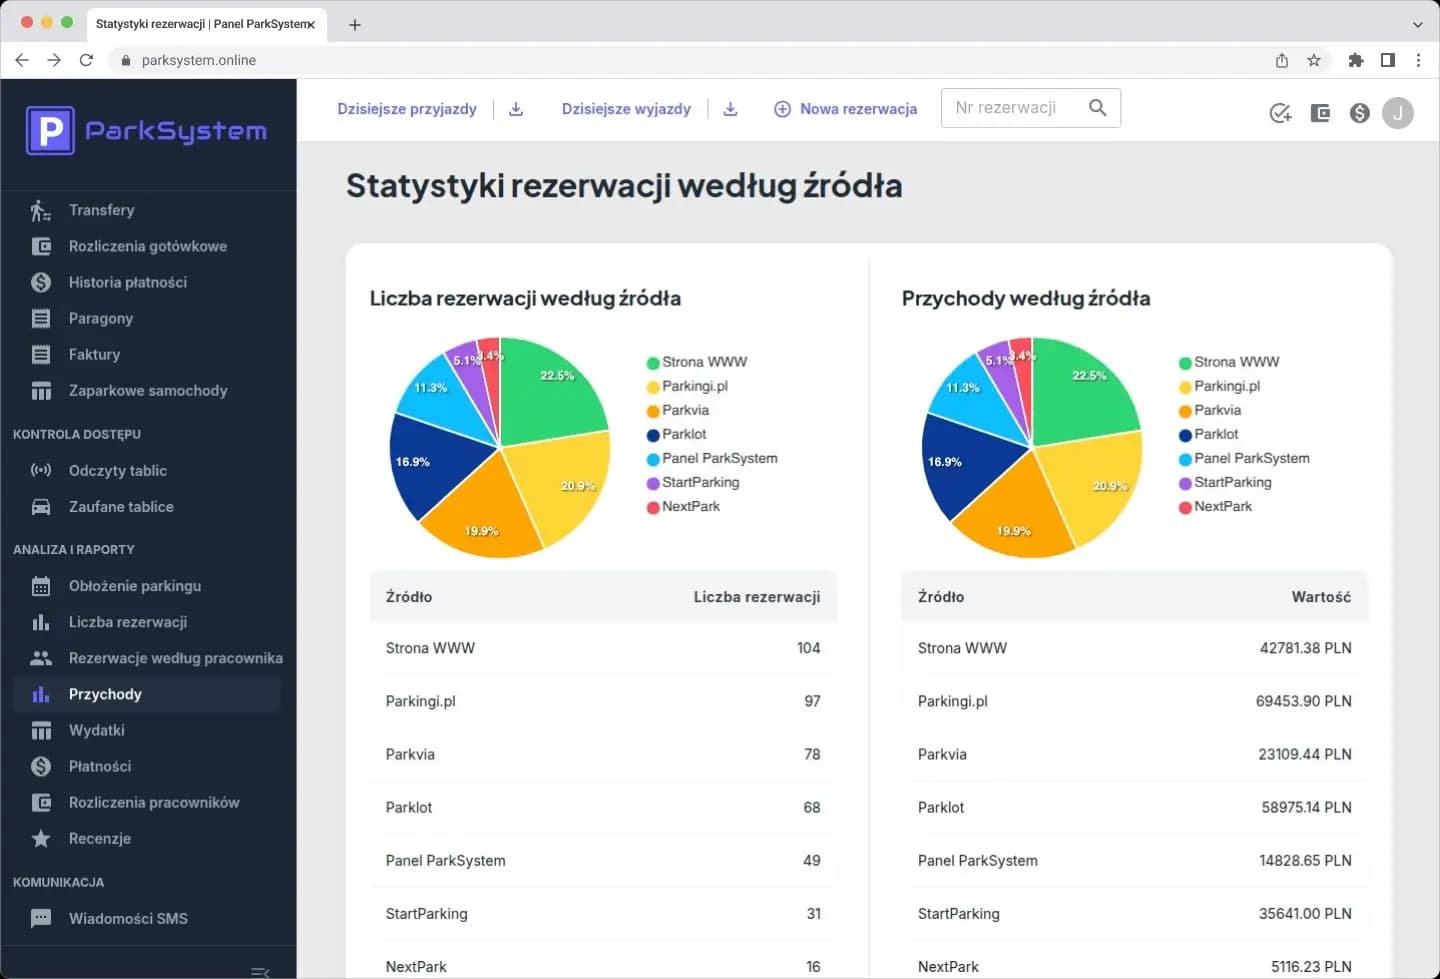This screenshot has width=1440, height=979.
Task: Click the Liczba rezerwacji bar chart icon
Action: (x=41, y=622)
